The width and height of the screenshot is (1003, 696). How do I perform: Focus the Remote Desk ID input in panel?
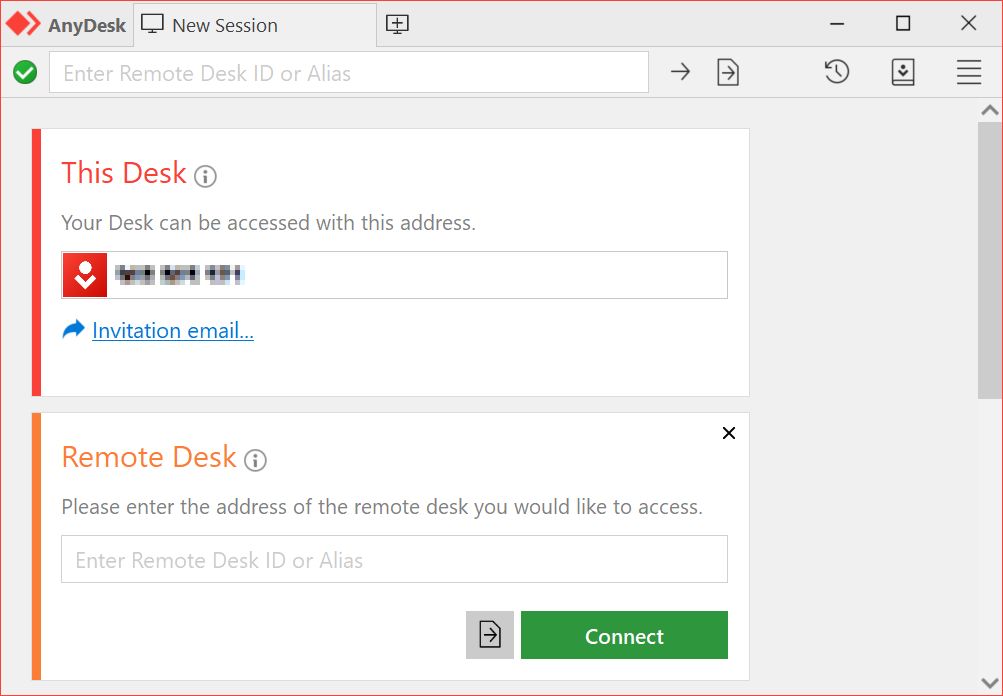tap(394, 559)
